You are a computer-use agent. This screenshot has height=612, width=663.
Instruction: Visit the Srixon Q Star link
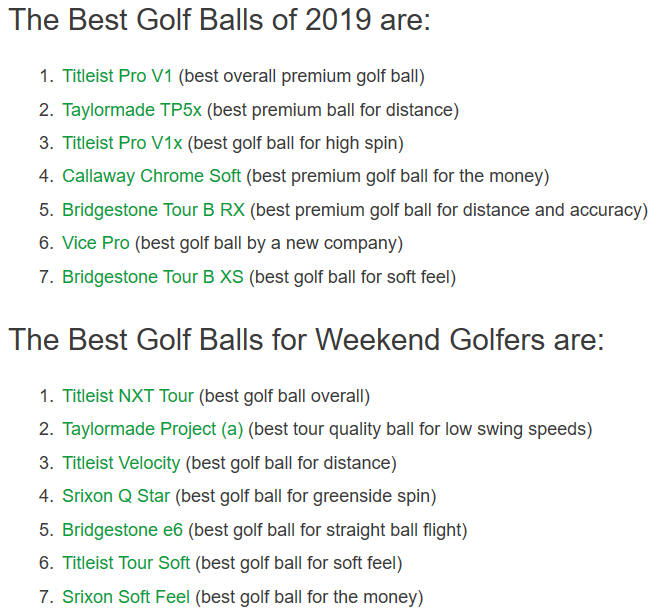116,496
